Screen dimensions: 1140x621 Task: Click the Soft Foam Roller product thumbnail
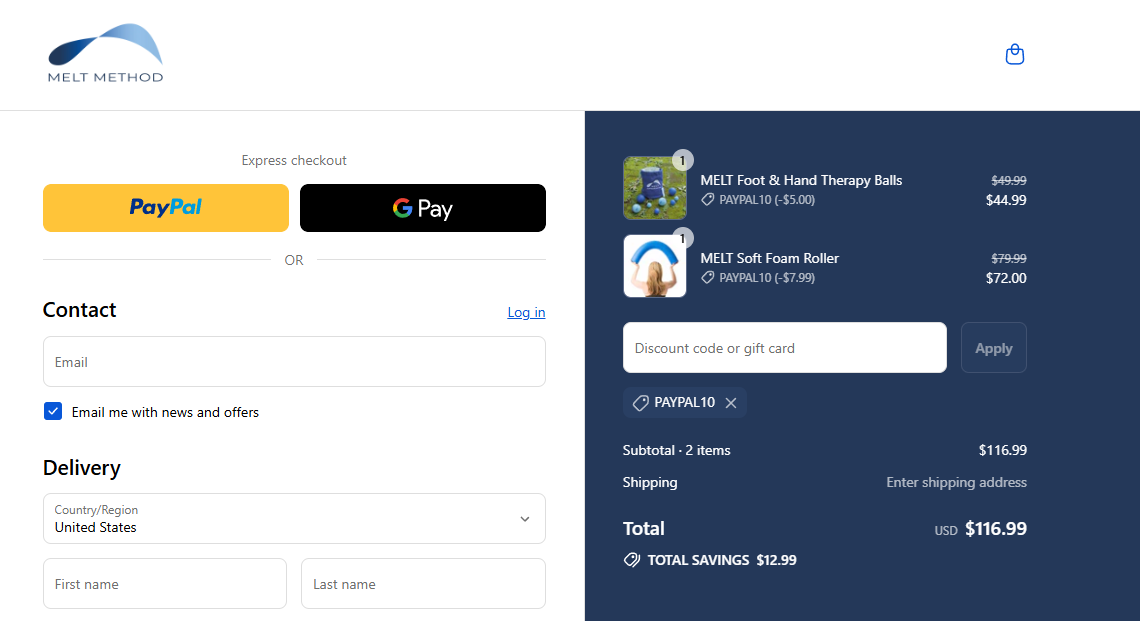point(654,265)
